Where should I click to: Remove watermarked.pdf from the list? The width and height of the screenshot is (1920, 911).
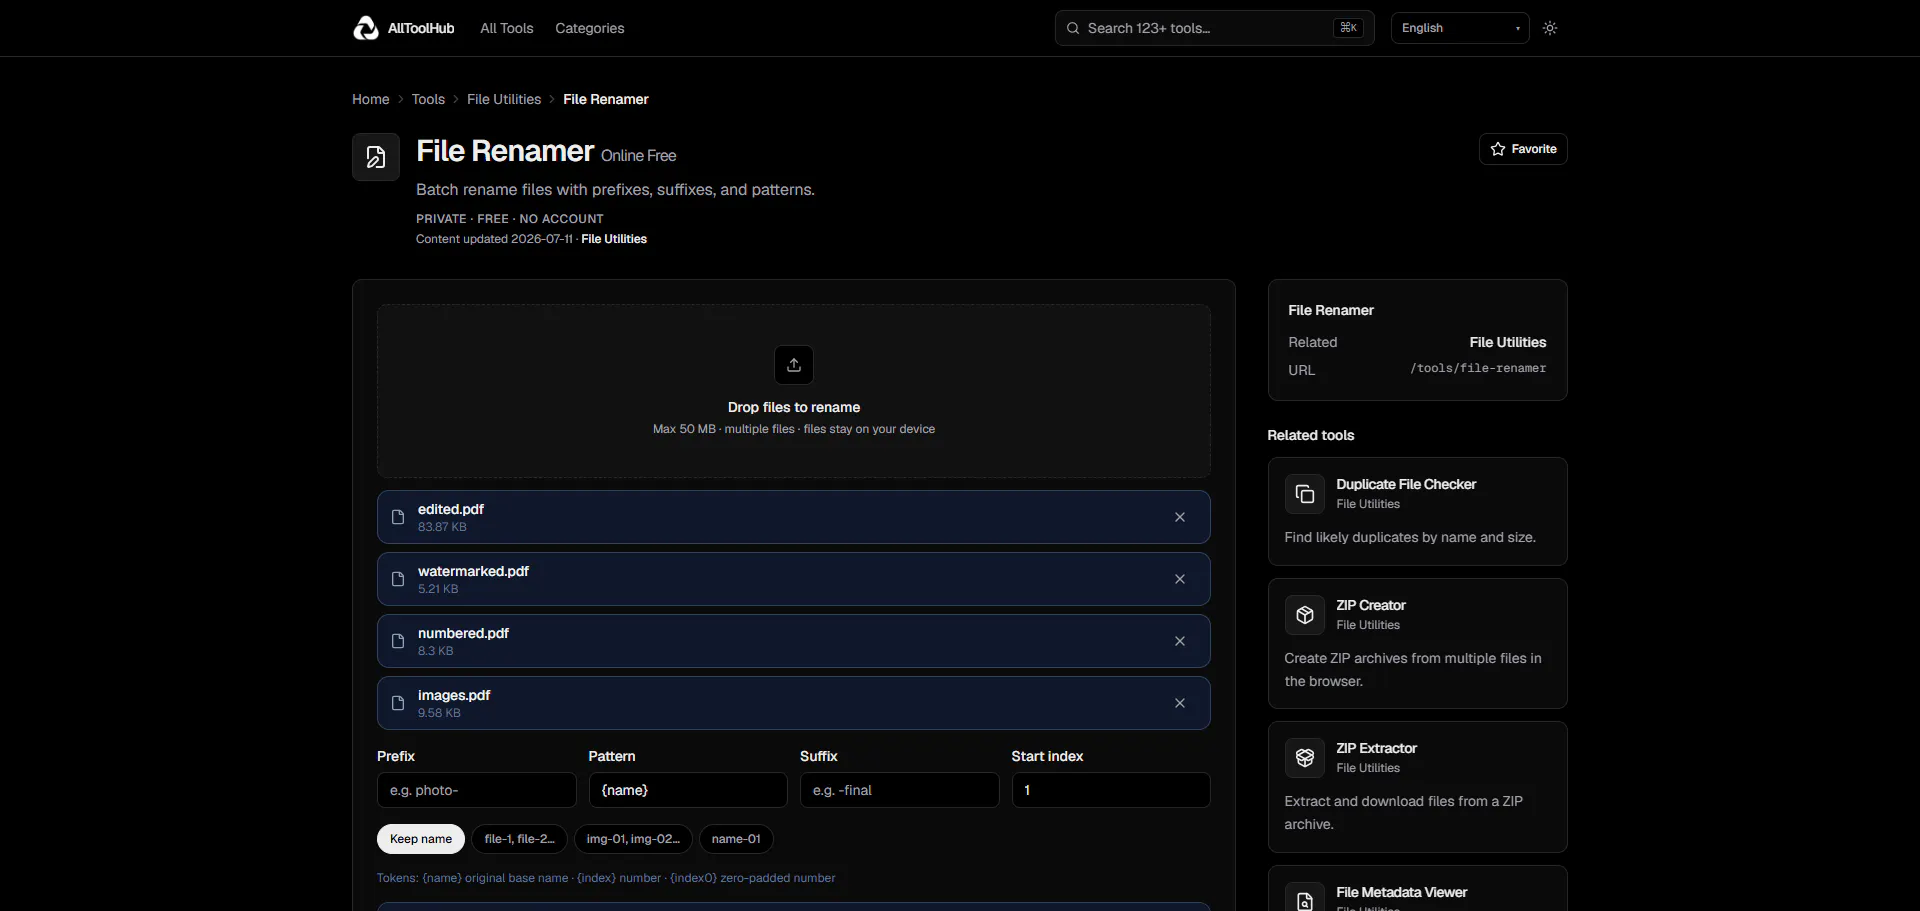coord(1180,579)
